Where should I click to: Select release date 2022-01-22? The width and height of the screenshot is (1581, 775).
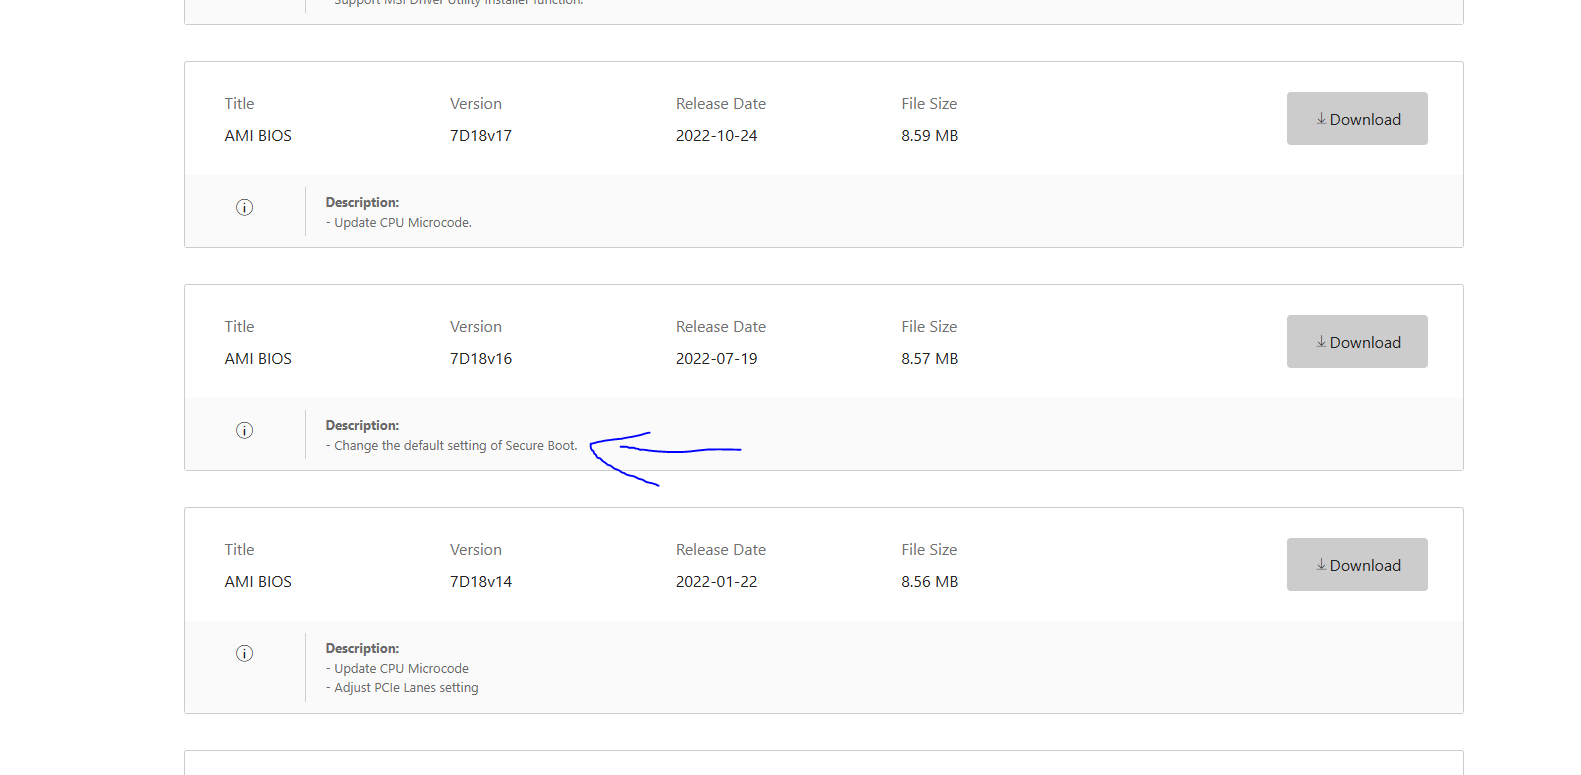(717, 582)
